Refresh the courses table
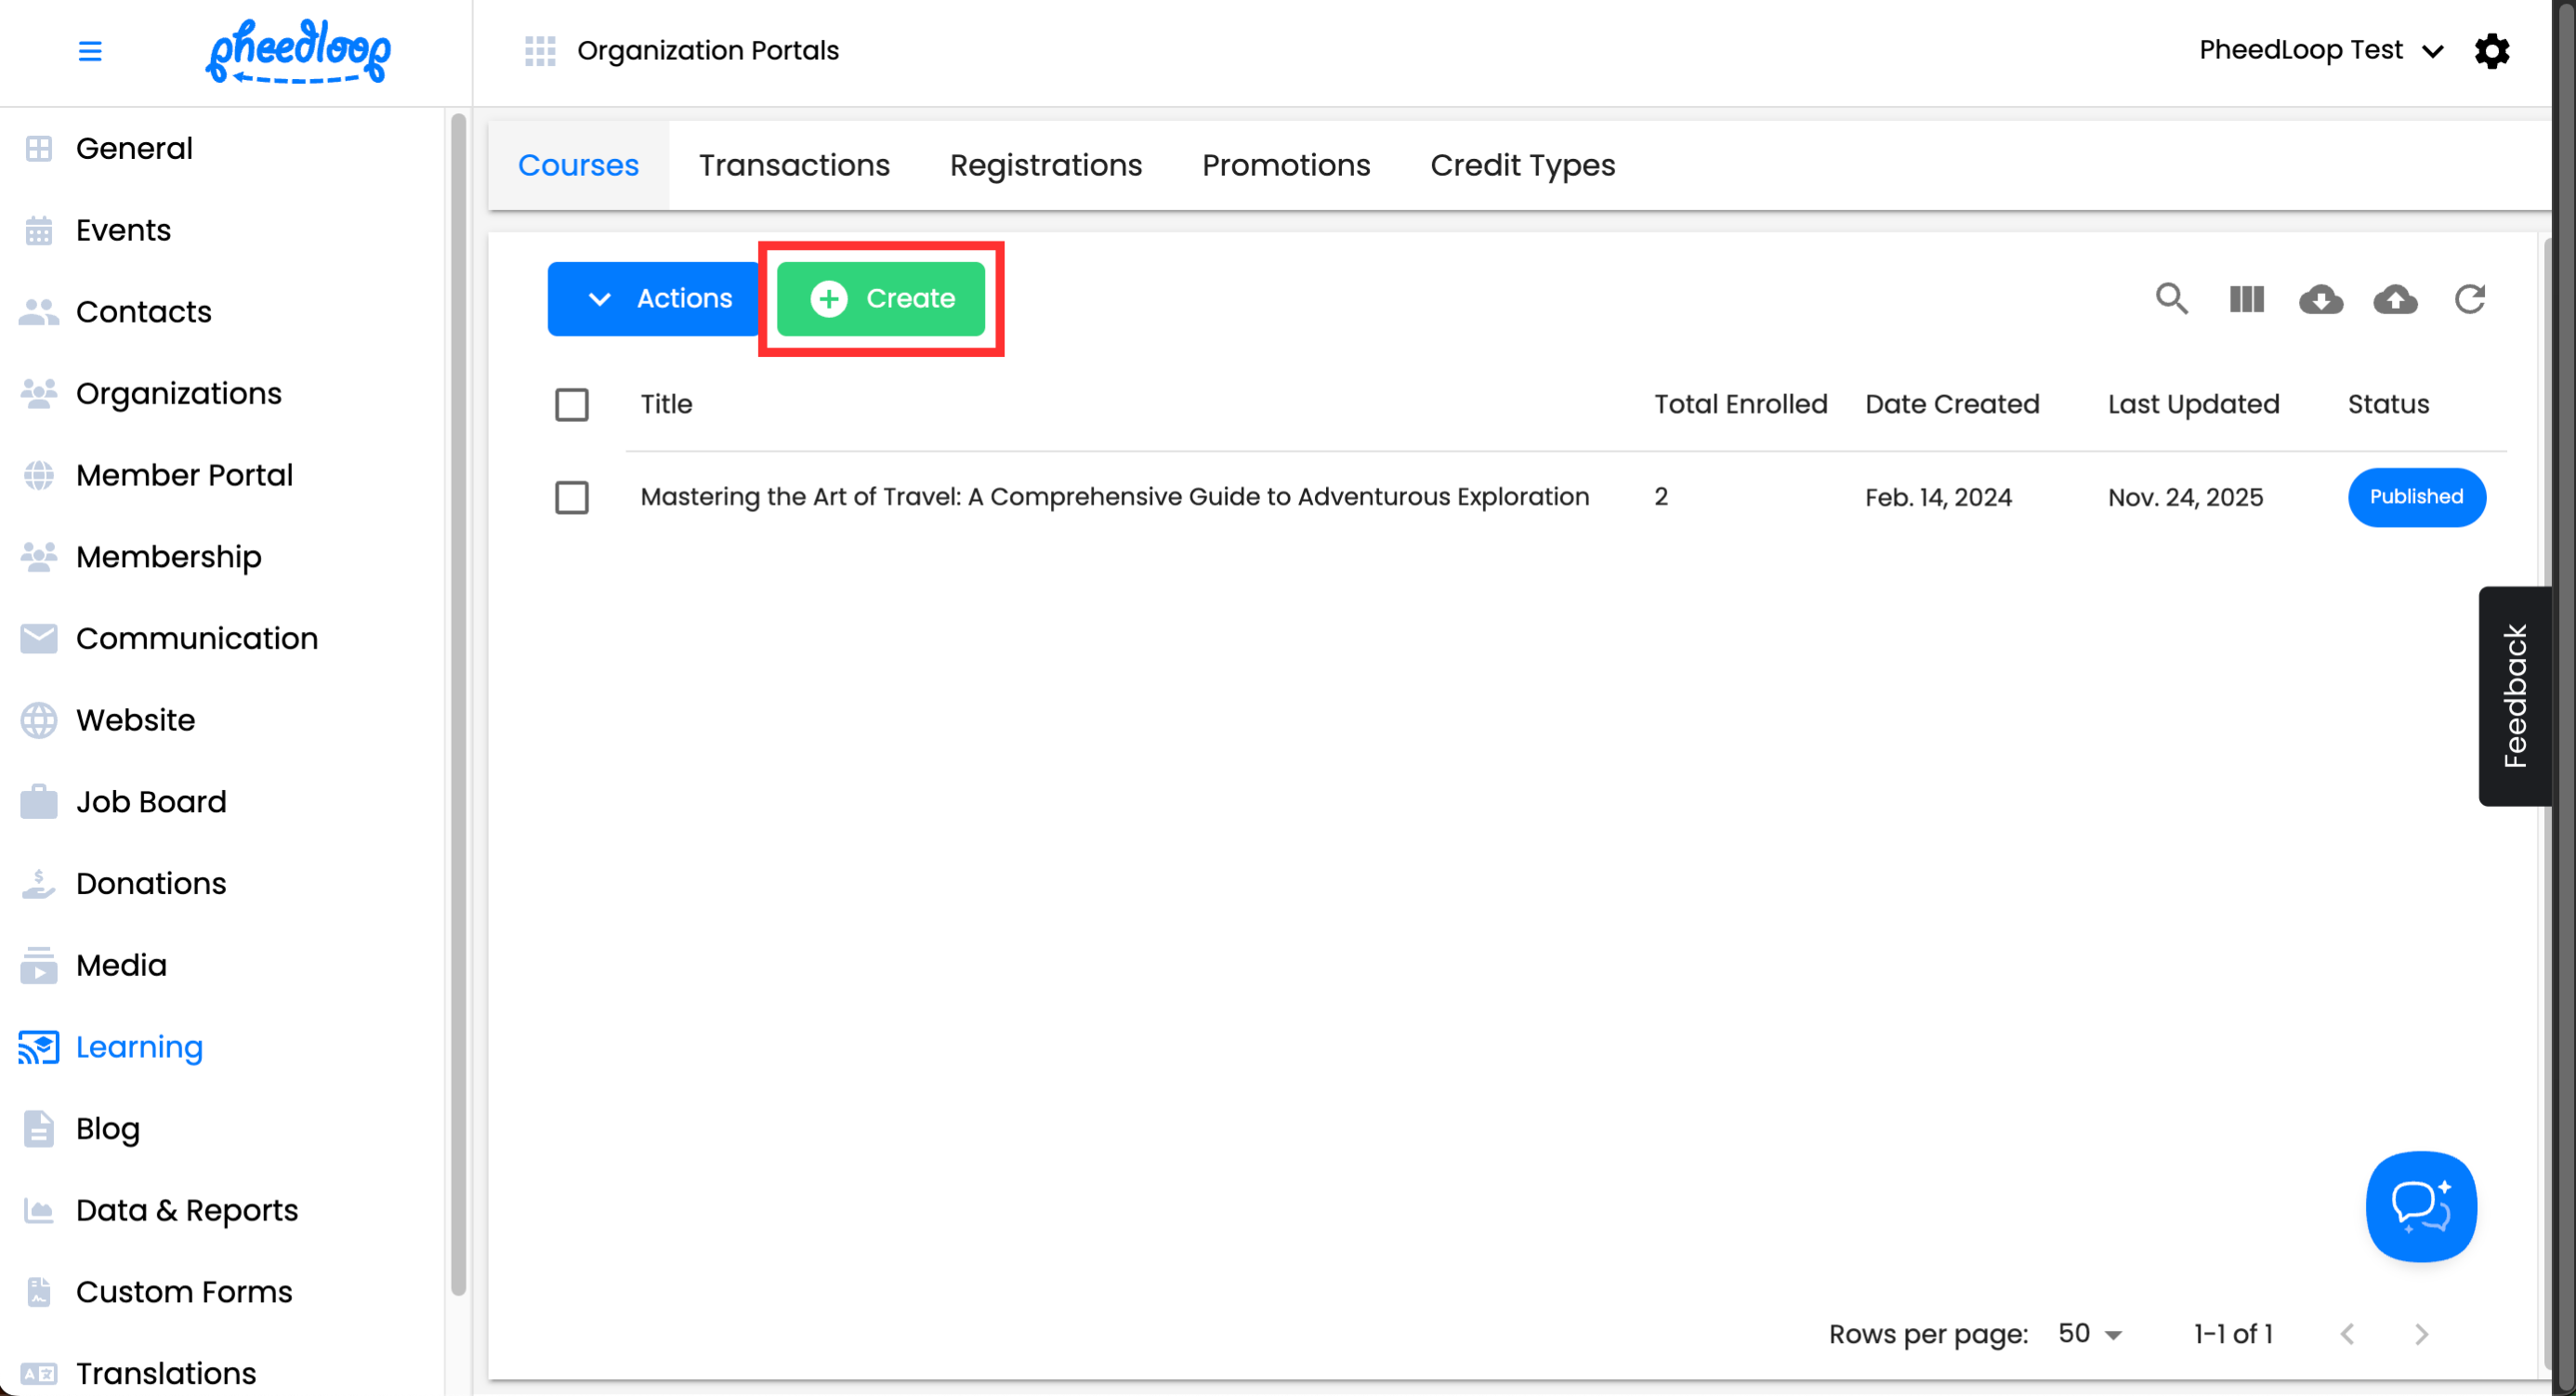This screenshot has height=1396, width=2576. (2469, 299)
